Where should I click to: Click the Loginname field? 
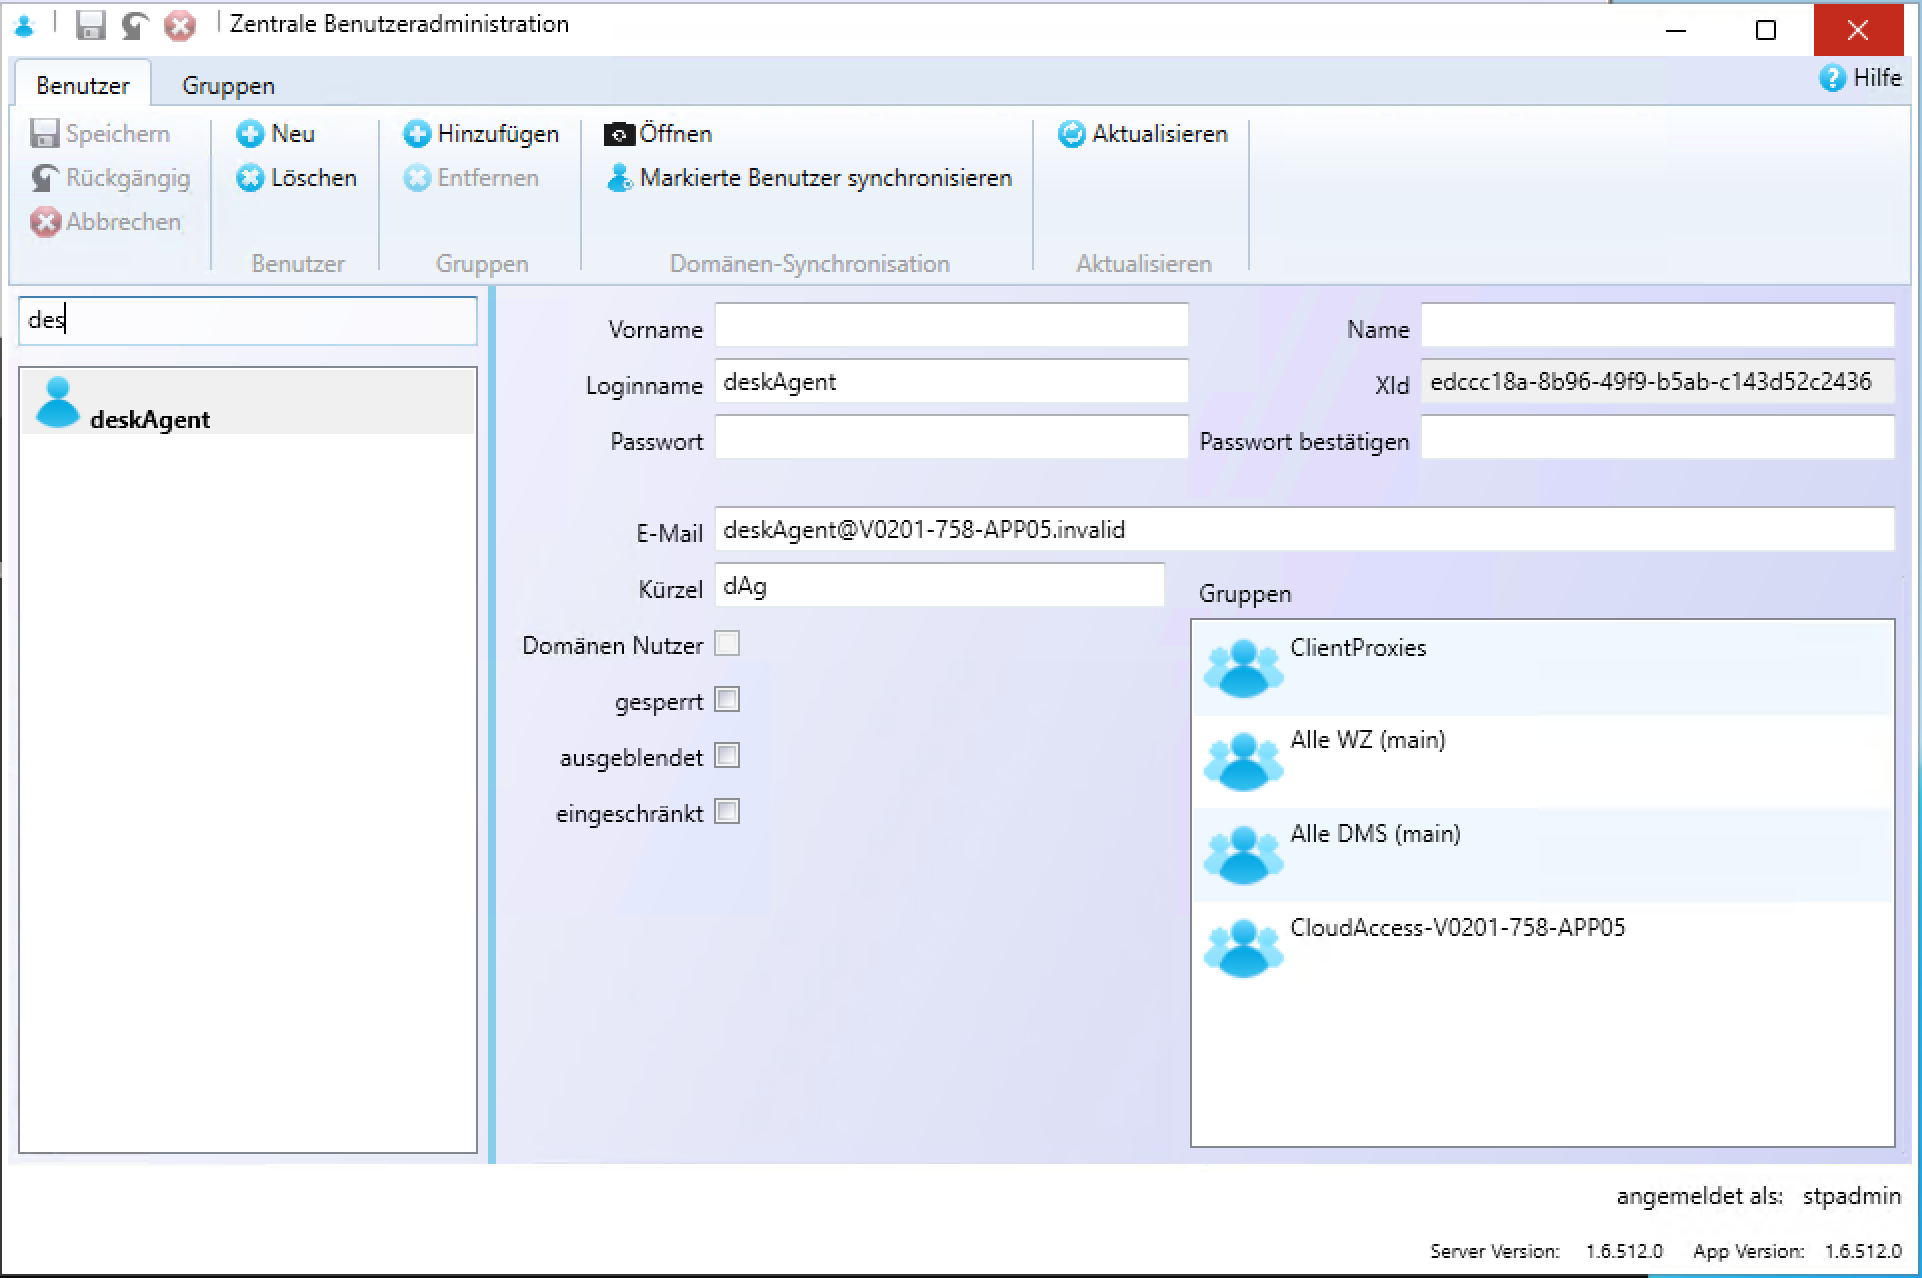coord(951,382)
